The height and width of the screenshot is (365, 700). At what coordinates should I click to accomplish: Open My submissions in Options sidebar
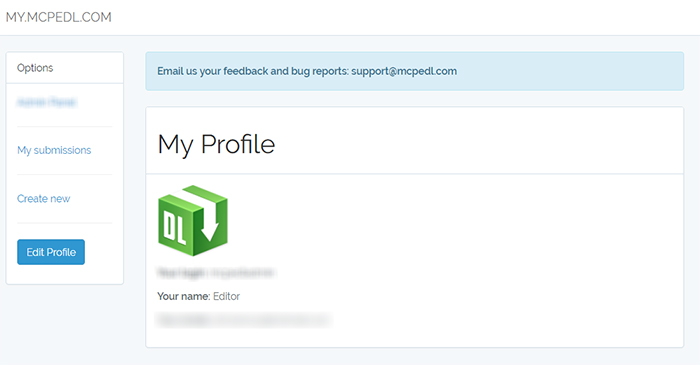[x=54, y=150]
